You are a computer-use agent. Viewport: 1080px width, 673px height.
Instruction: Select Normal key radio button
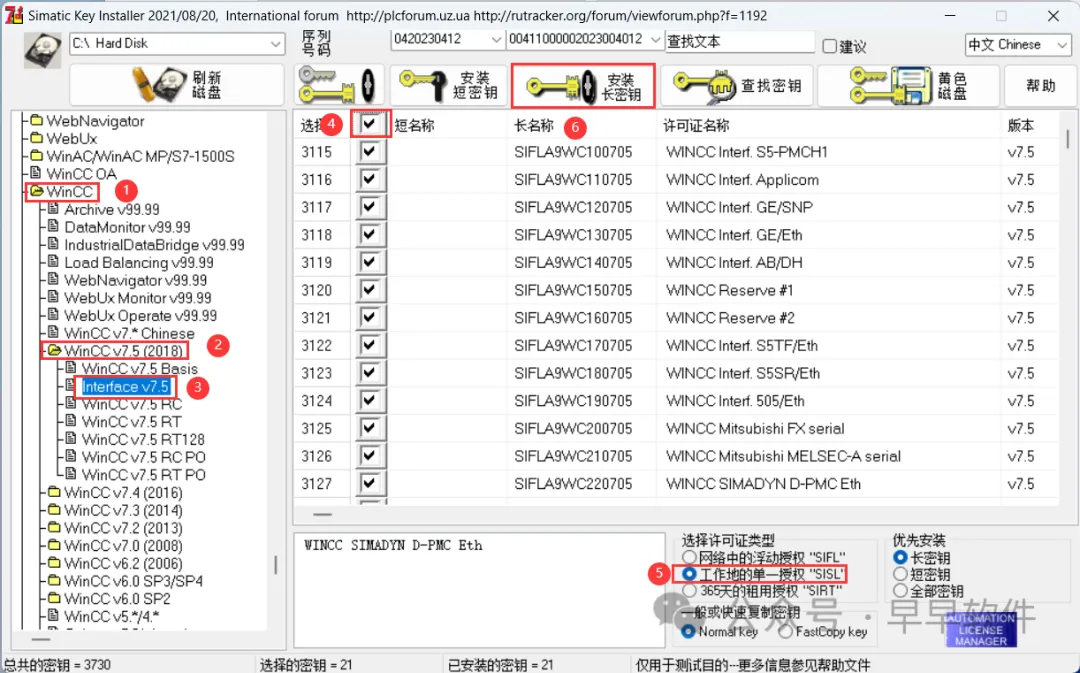pyautogui.click(x=688, y=631)
